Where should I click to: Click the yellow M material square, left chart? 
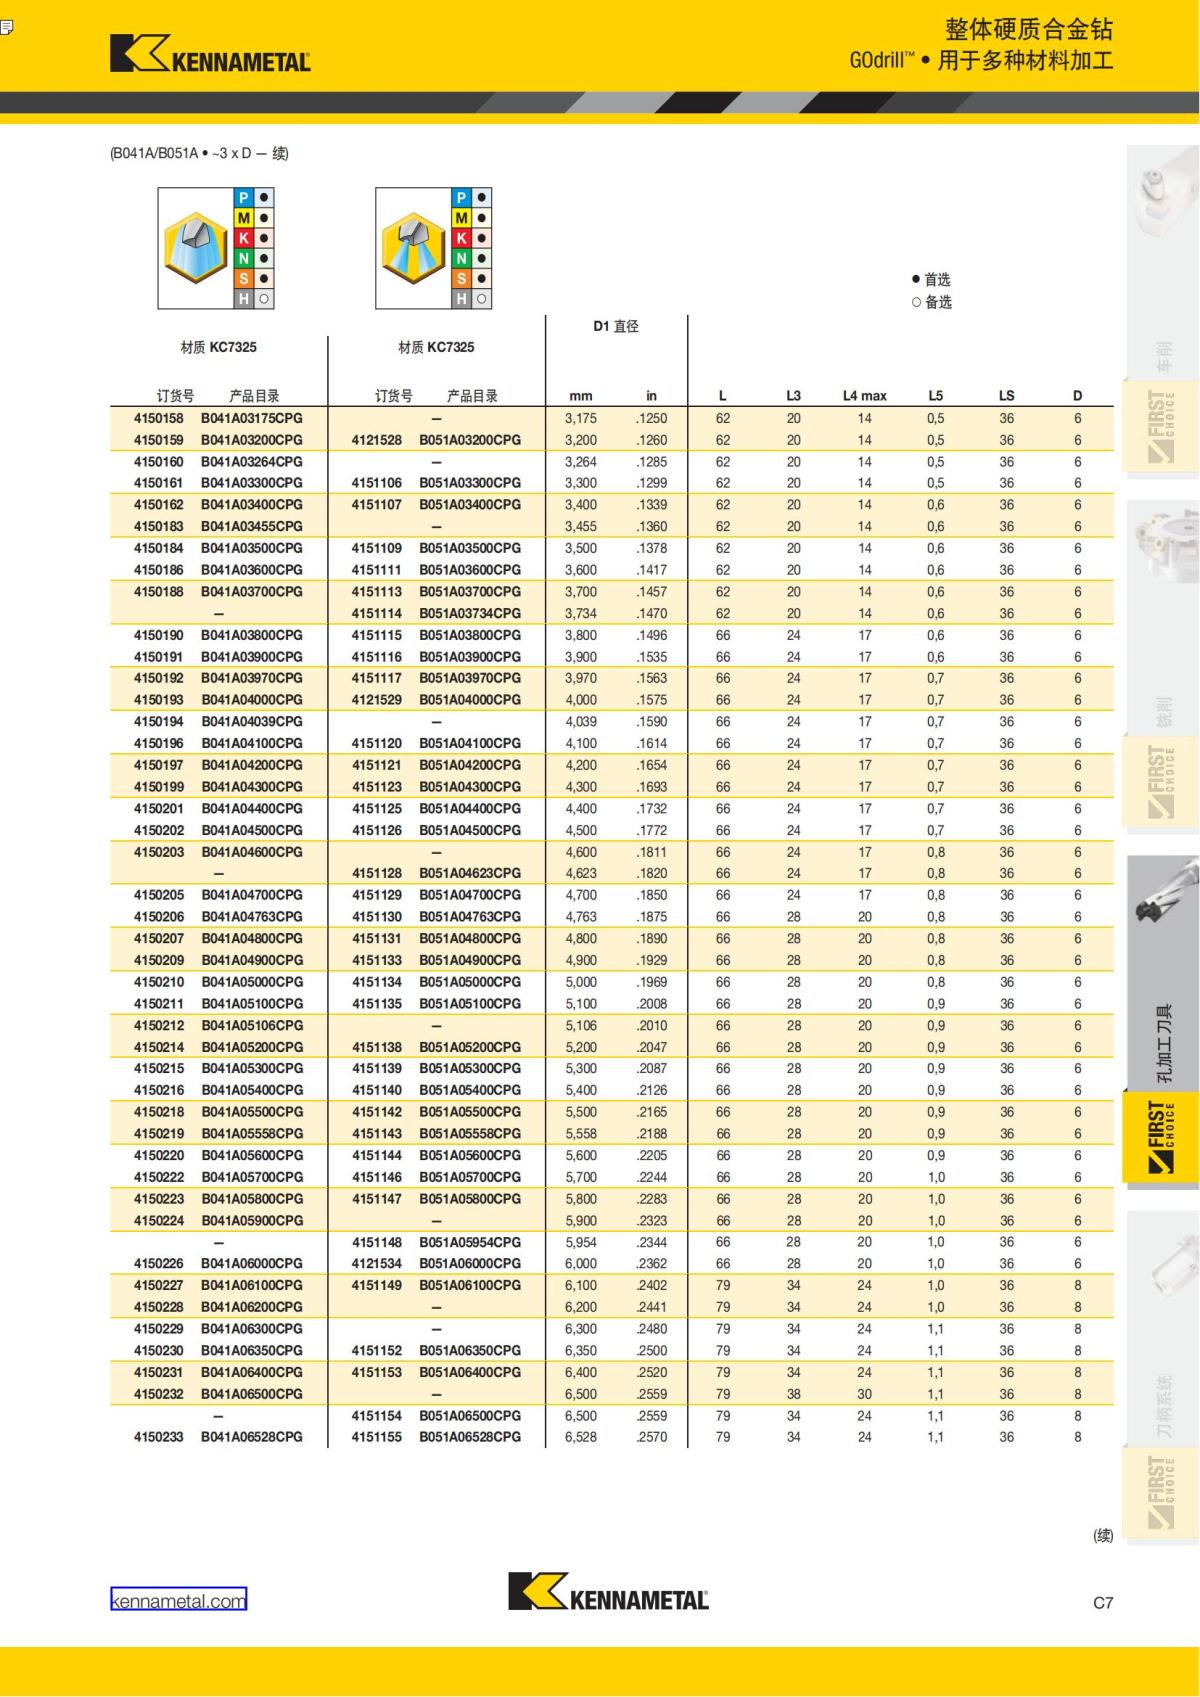[x=243, y=218]
